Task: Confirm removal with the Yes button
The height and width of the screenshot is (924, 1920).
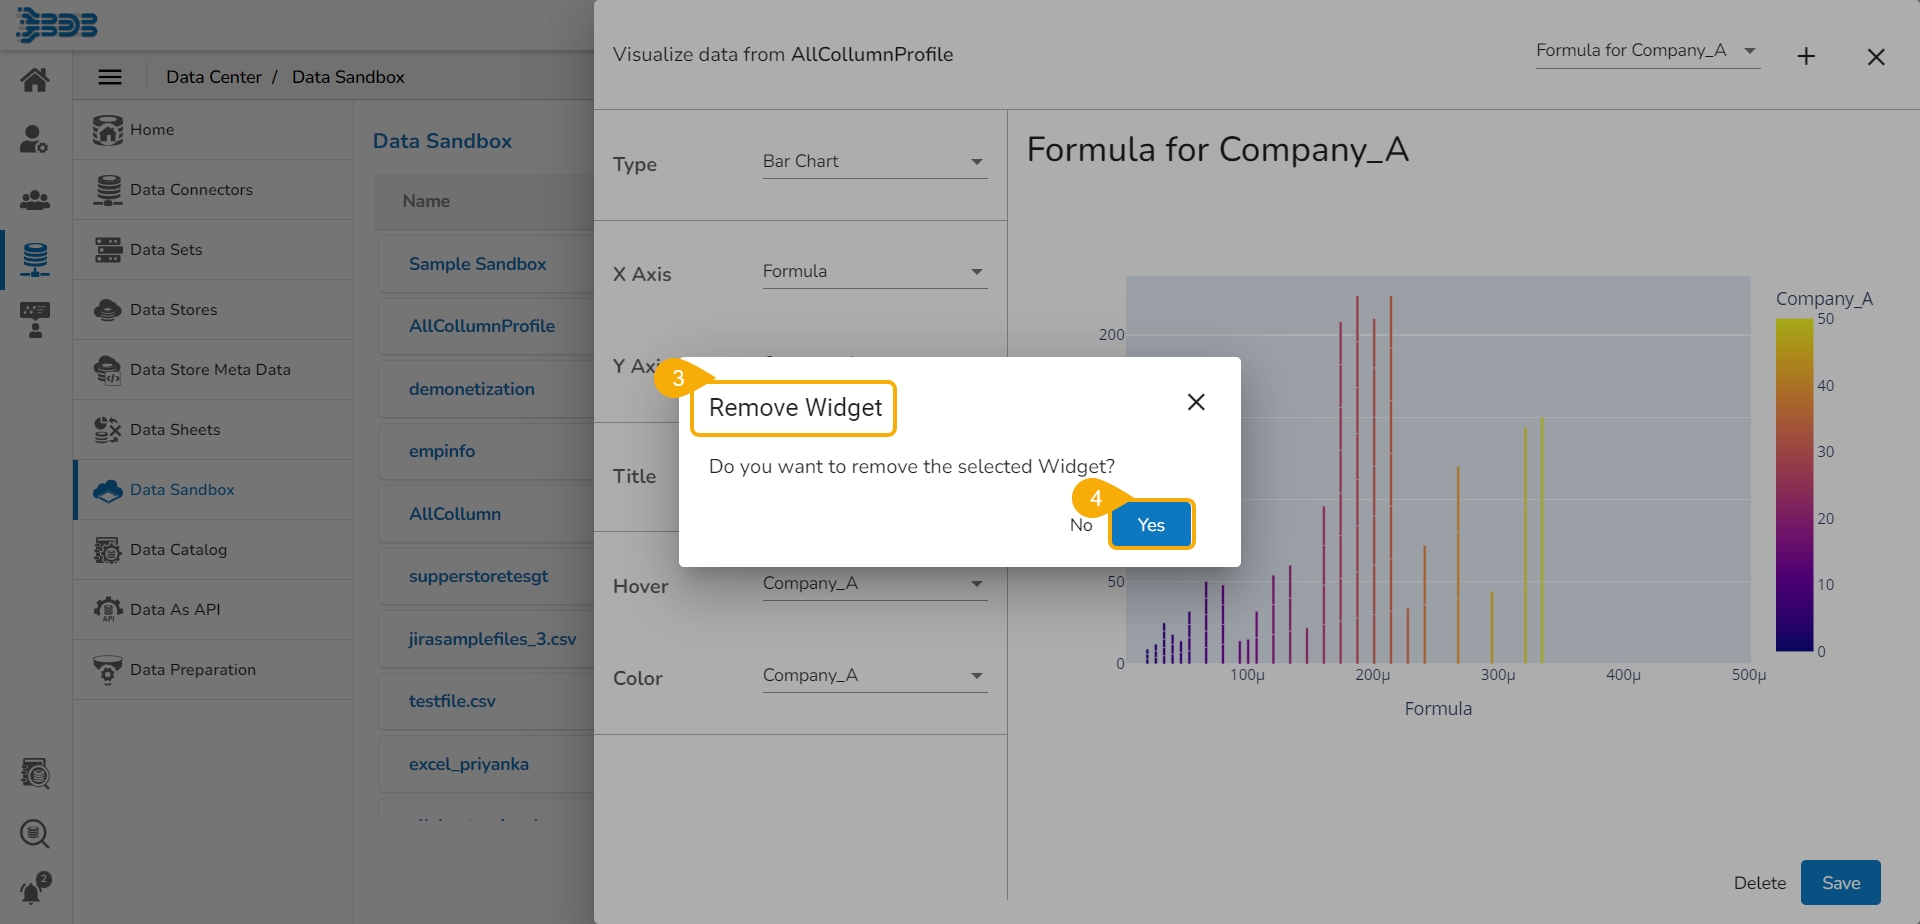Action: [1151, 525]
